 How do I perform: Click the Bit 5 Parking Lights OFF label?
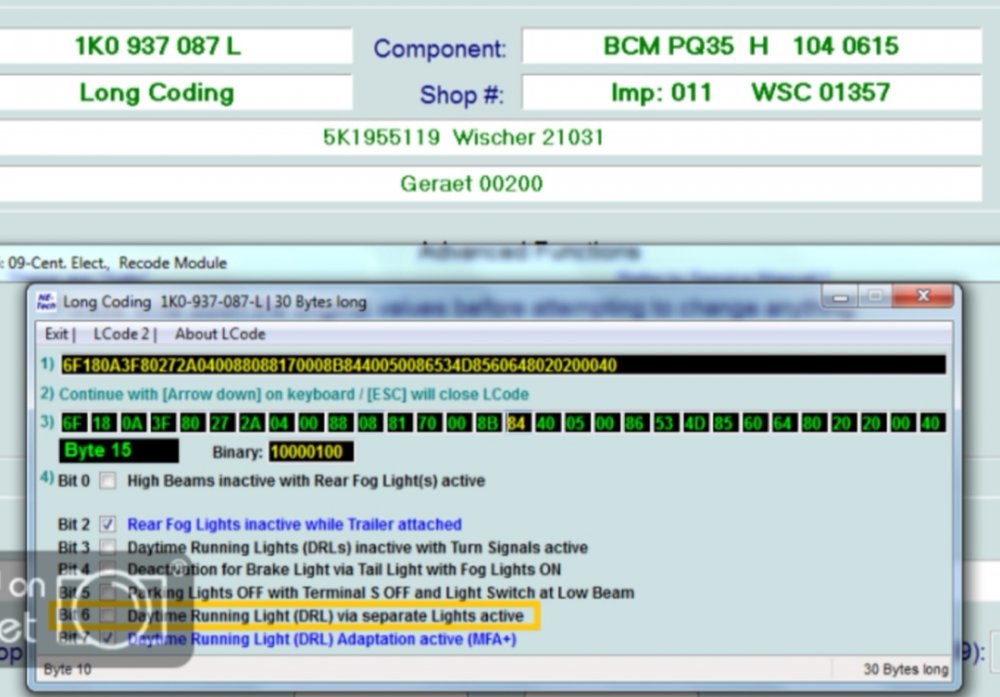click(381, 592)
